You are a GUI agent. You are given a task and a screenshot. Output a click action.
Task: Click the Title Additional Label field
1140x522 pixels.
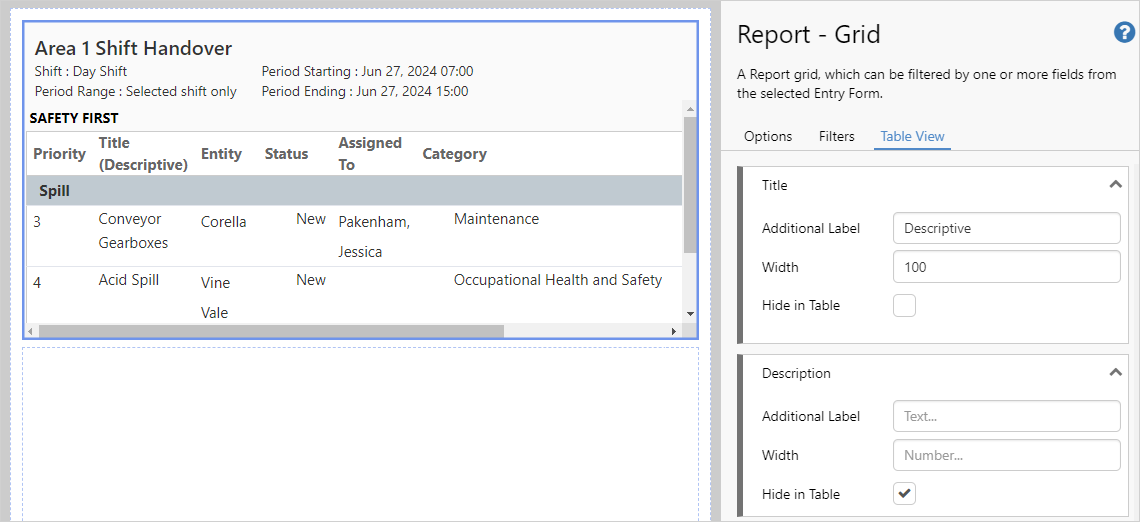tap(1006, 228)
